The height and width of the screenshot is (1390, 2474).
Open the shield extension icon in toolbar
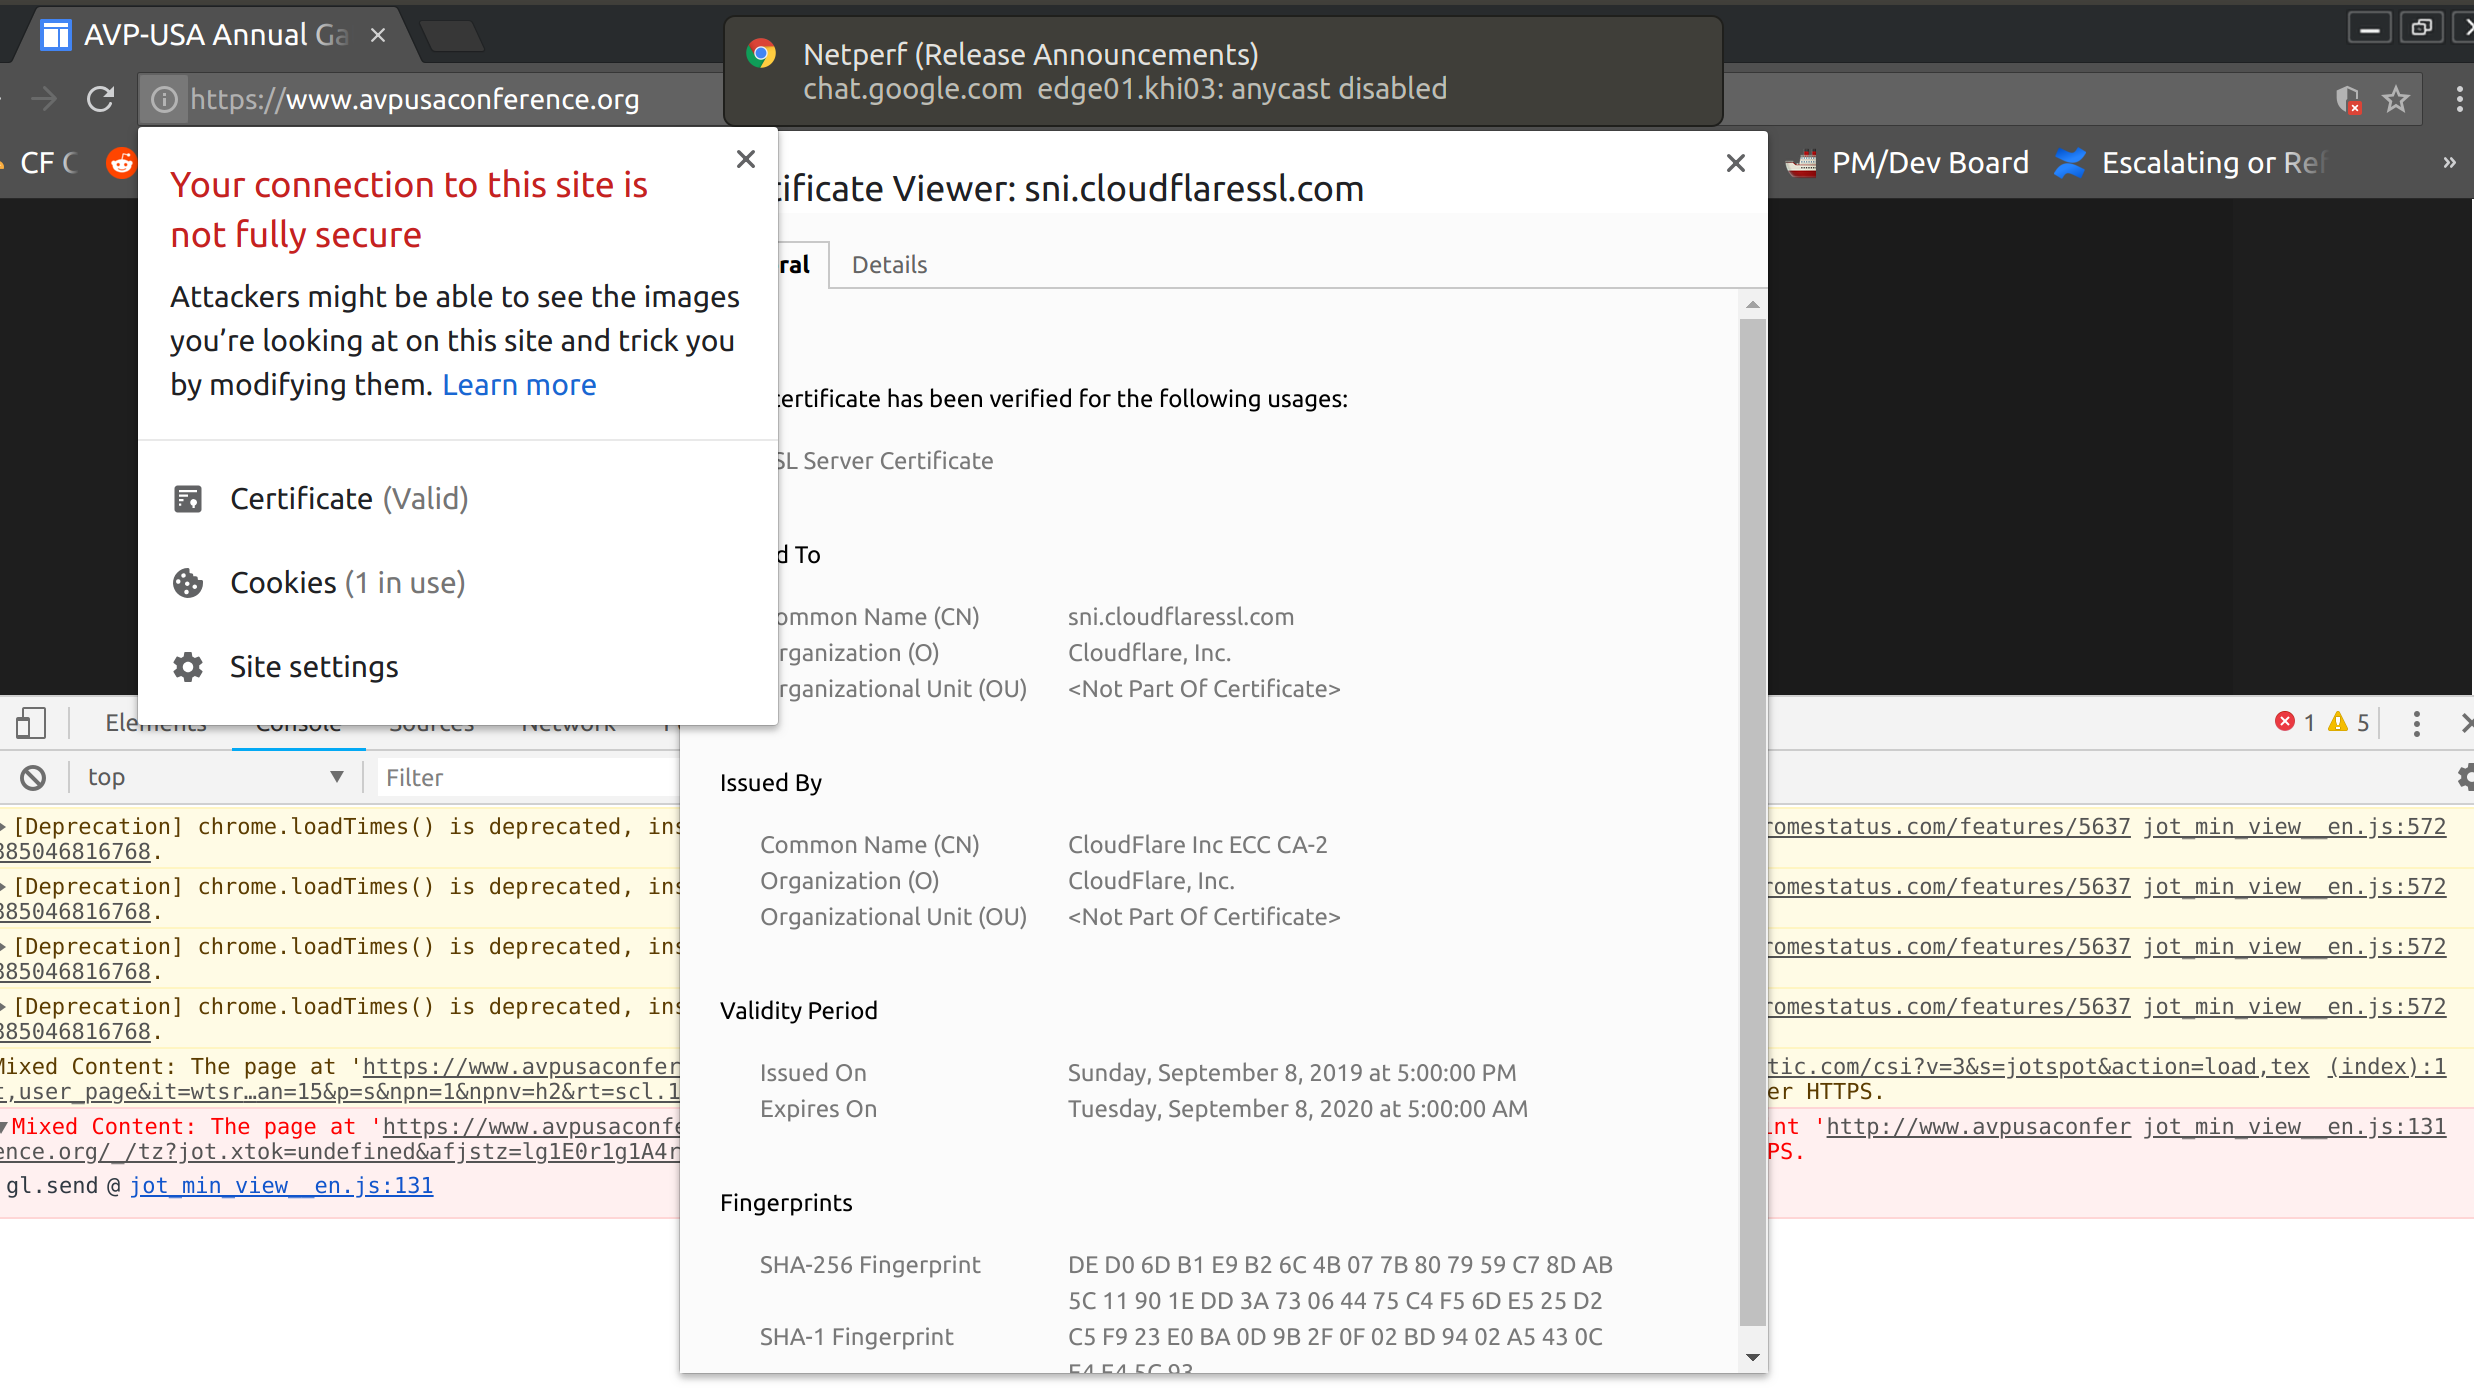click(2348, 99)
